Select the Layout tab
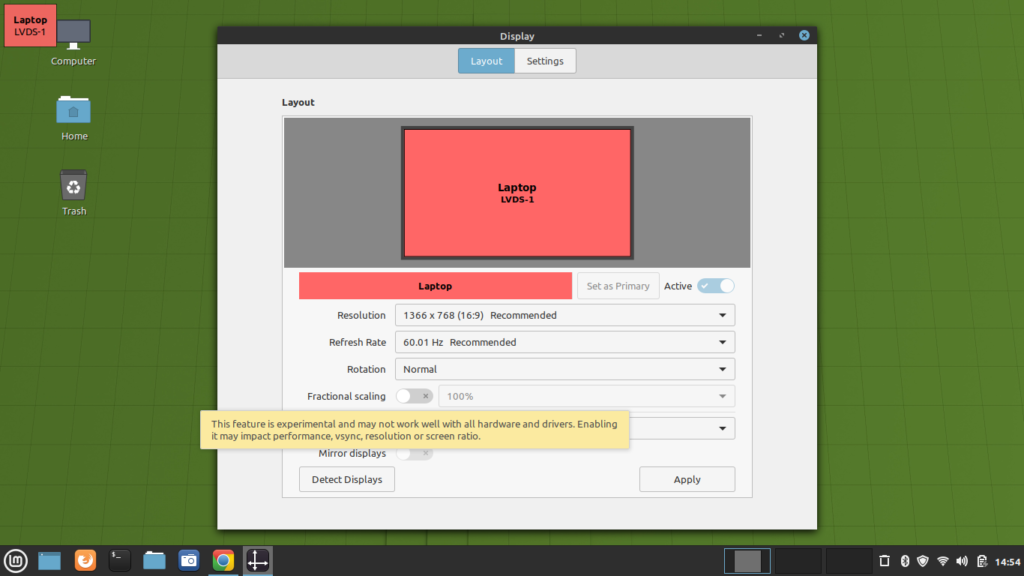 click(486, 61)
